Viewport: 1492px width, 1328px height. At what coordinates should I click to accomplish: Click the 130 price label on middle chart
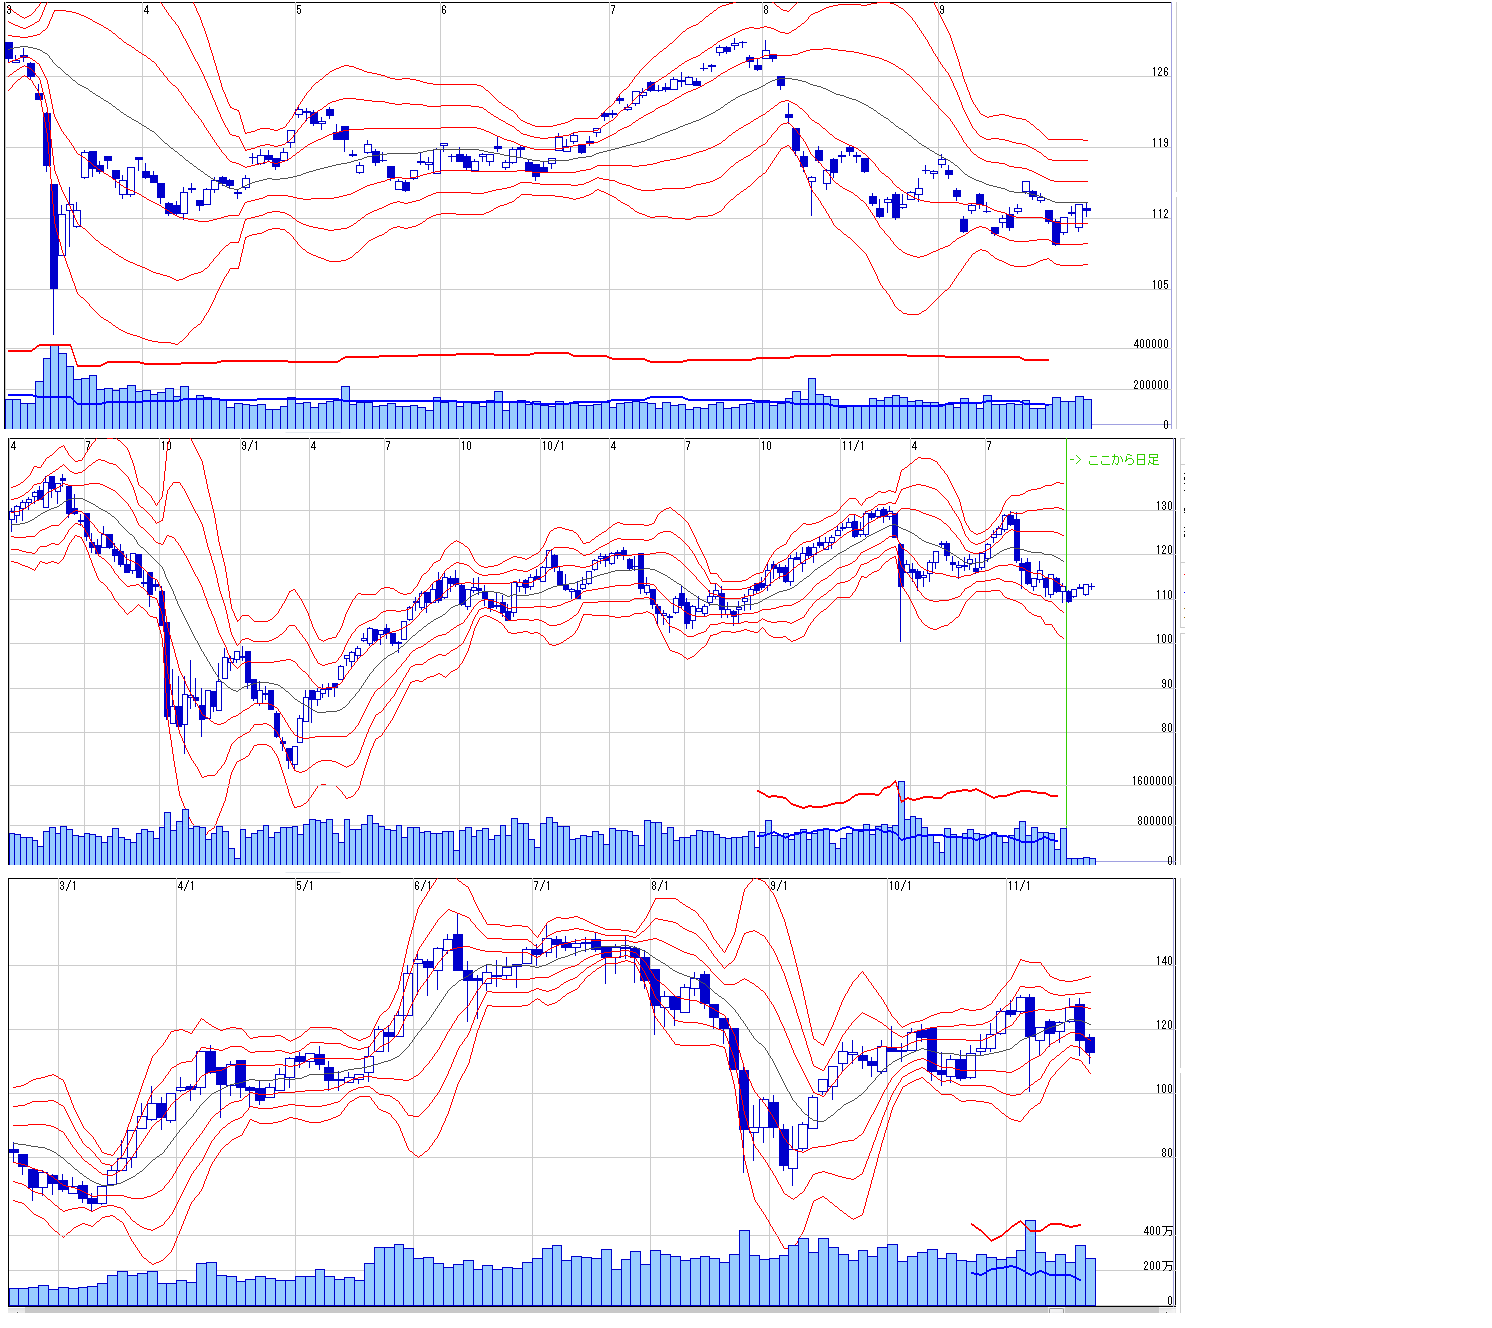pos(1165,506)
